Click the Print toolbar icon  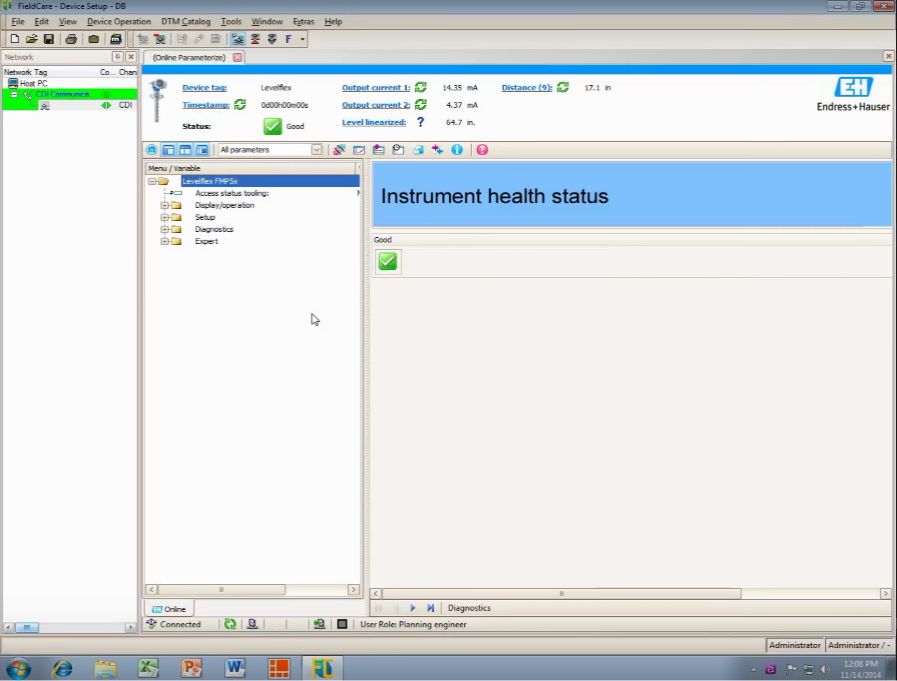pos(71,39)
